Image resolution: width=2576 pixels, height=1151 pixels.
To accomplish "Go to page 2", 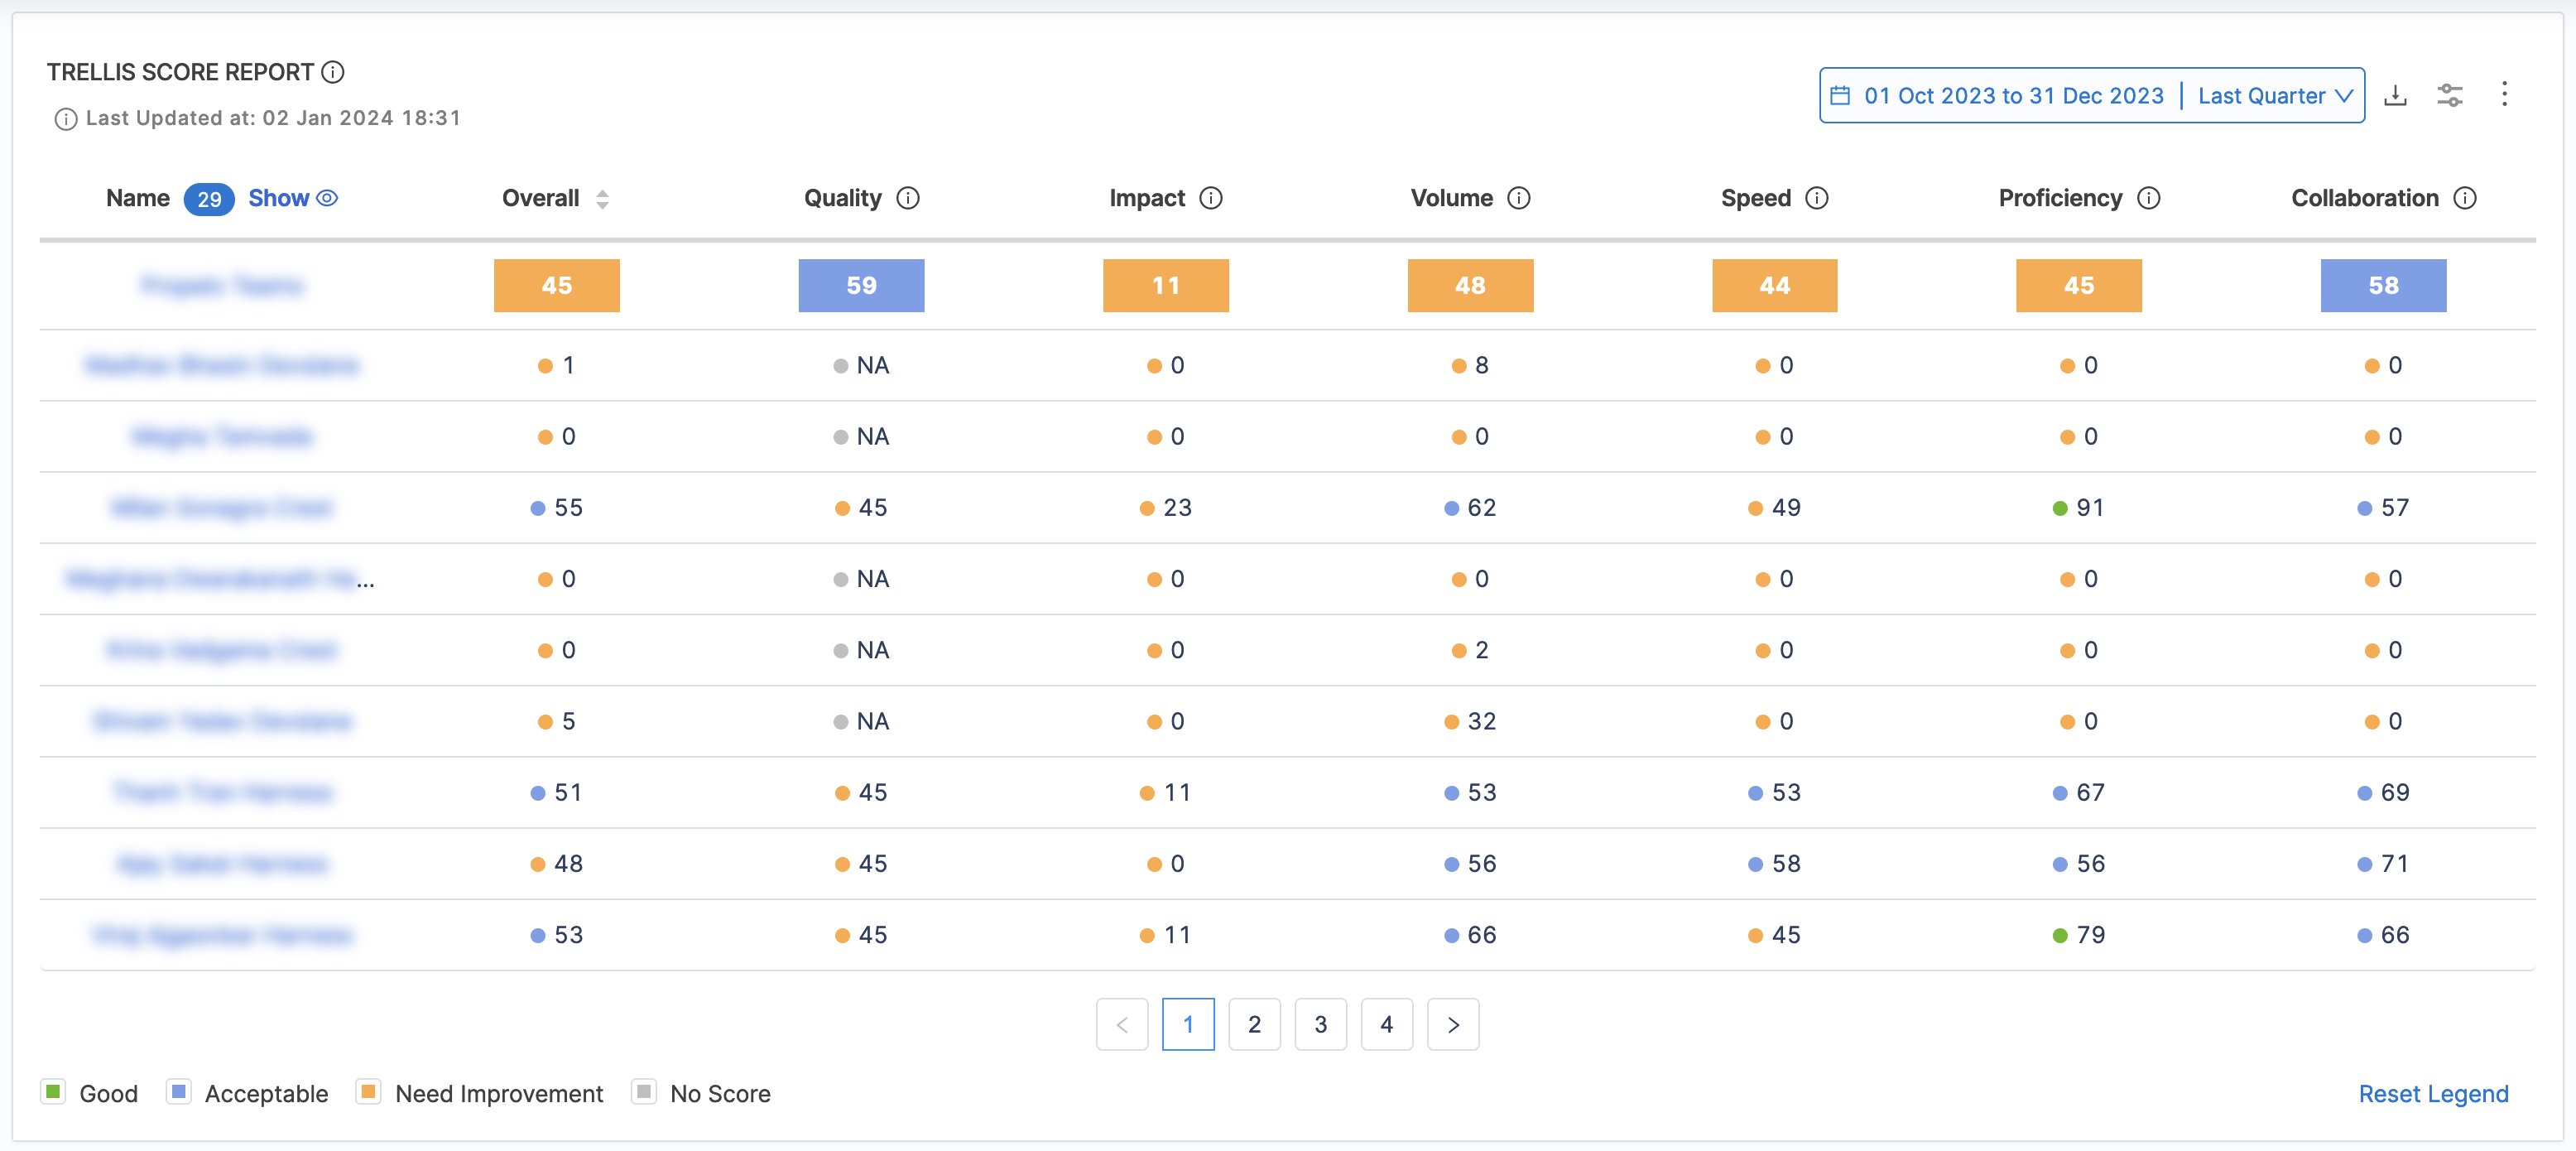I will (1254, 1024).
